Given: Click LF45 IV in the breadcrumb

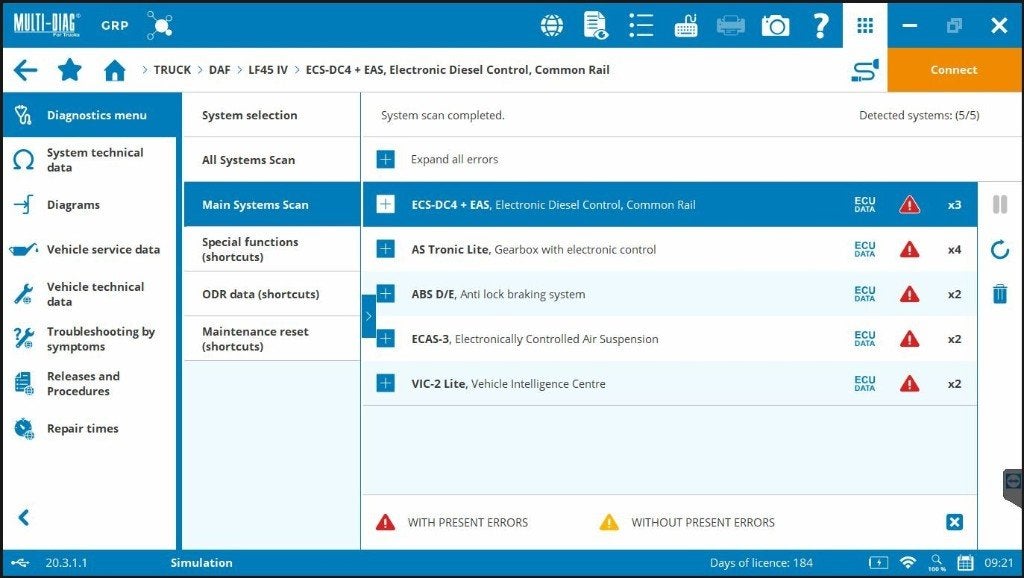Looking at the screenshot, I should pos(268,70).
